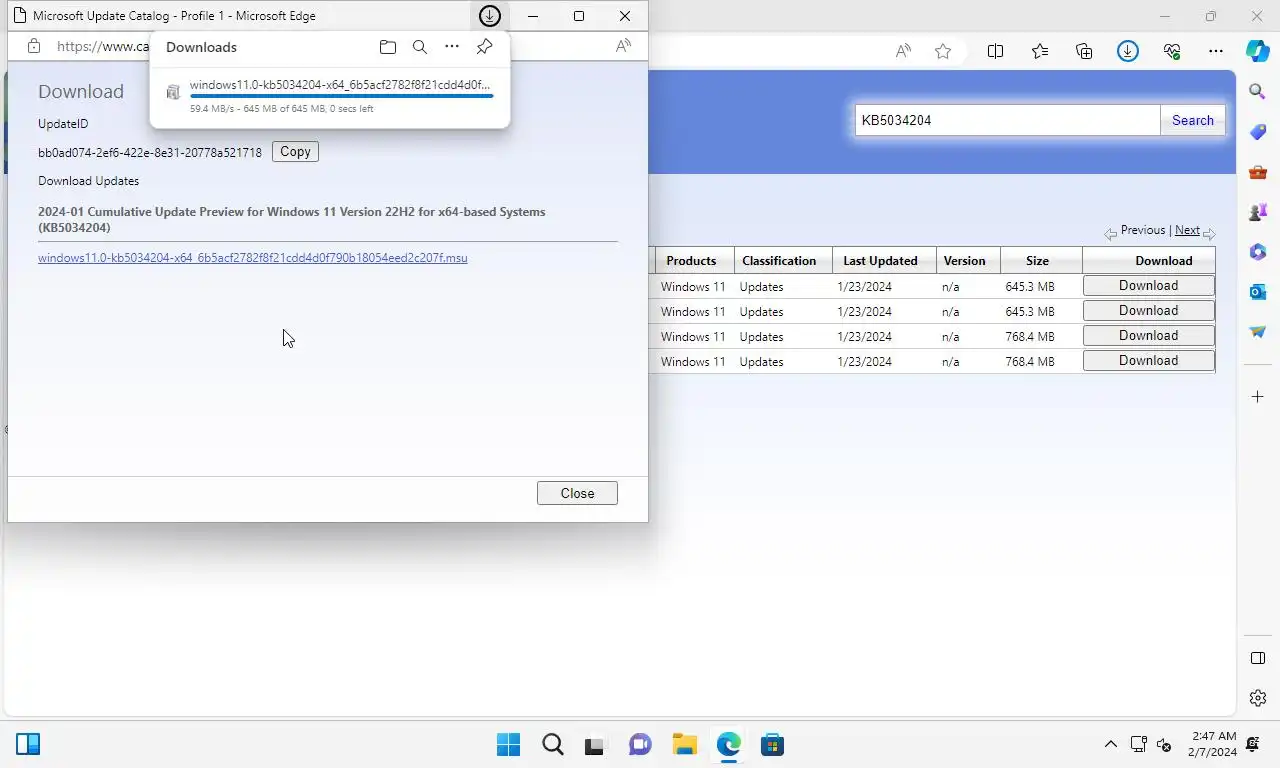Search downloads using magnifier icon
Image resolution: width=1280 pixels, height=768 pixels.
420,47
